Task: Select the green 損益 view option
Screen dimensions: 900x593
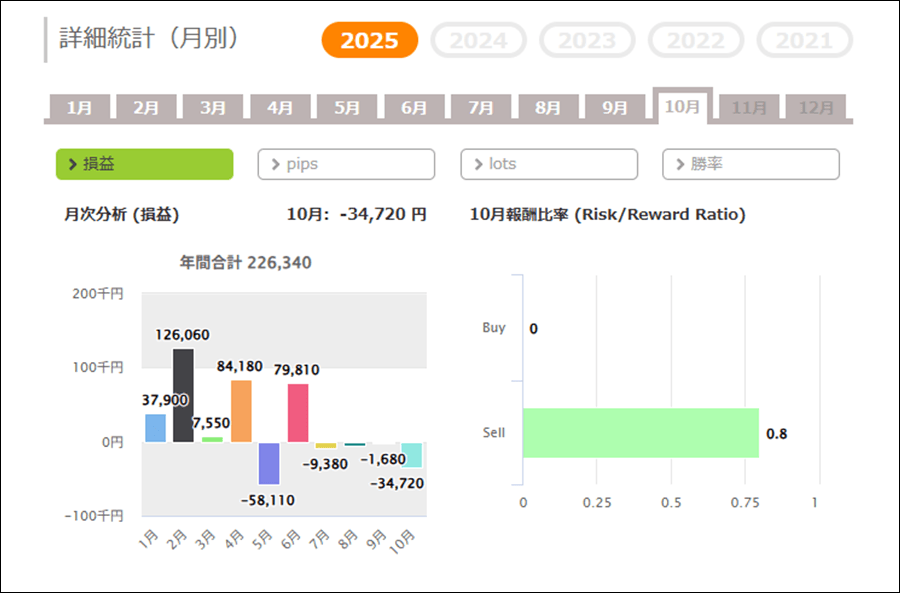Action: pos(144,164)
